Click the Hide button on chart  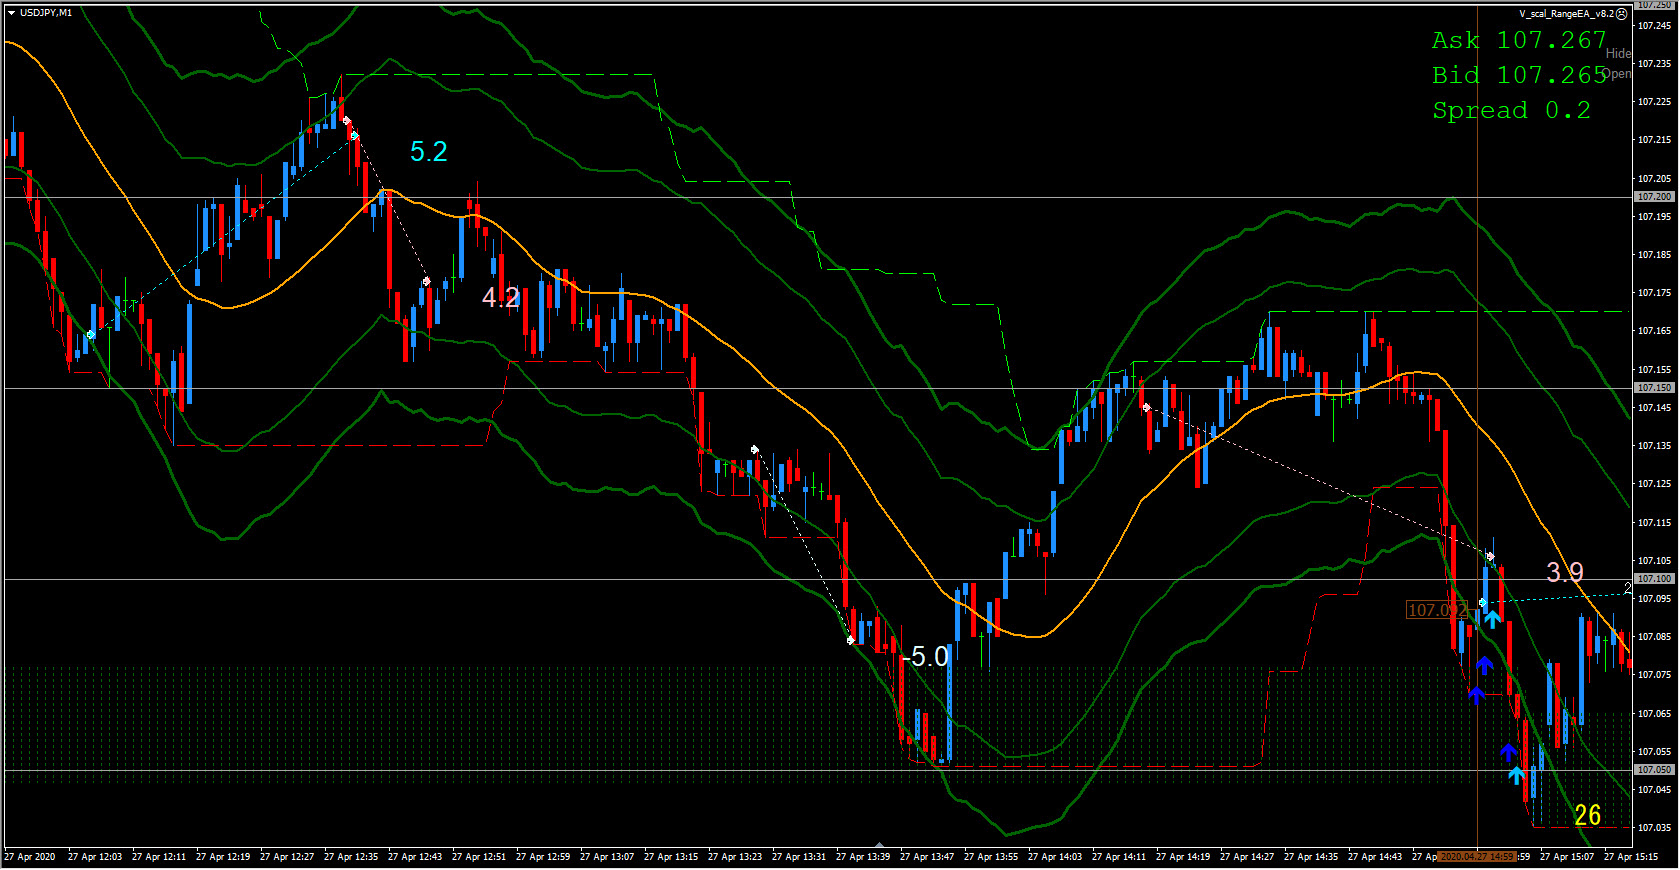pyautogui.click(x=1618, y=53)
